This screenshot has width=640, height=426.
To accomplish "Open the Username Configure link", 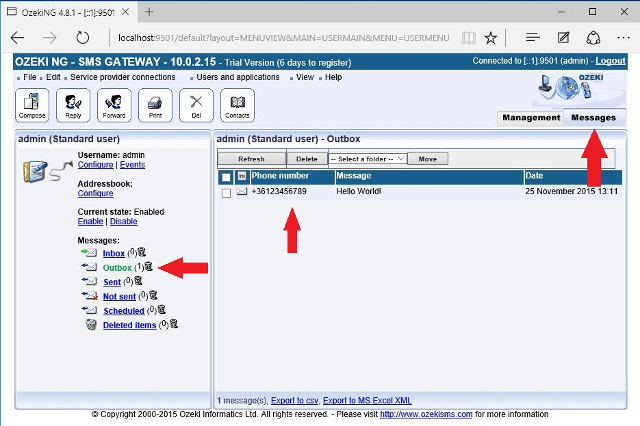I will [x=96, y=164].
